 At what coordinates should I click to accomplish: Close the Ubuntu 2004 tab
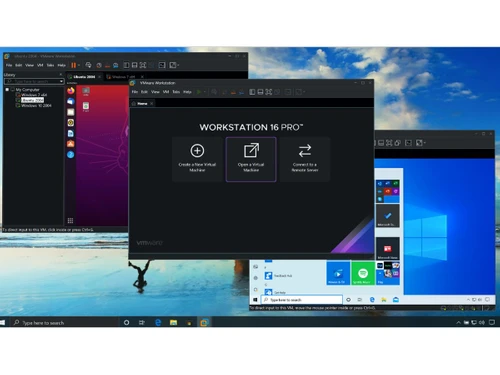99,77
